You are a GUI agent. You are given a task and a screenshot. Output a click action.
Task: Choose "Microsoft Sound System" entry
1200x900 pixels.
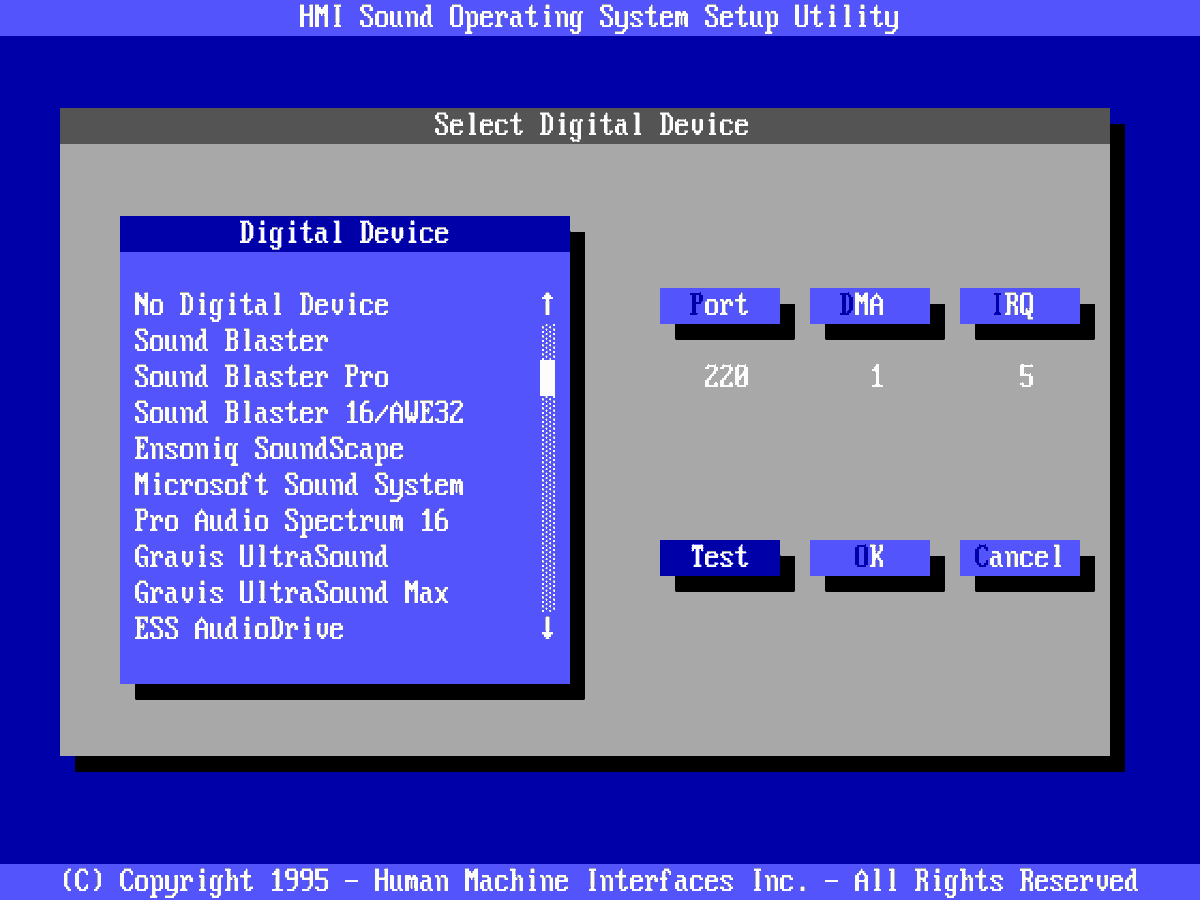pos(299,484)
